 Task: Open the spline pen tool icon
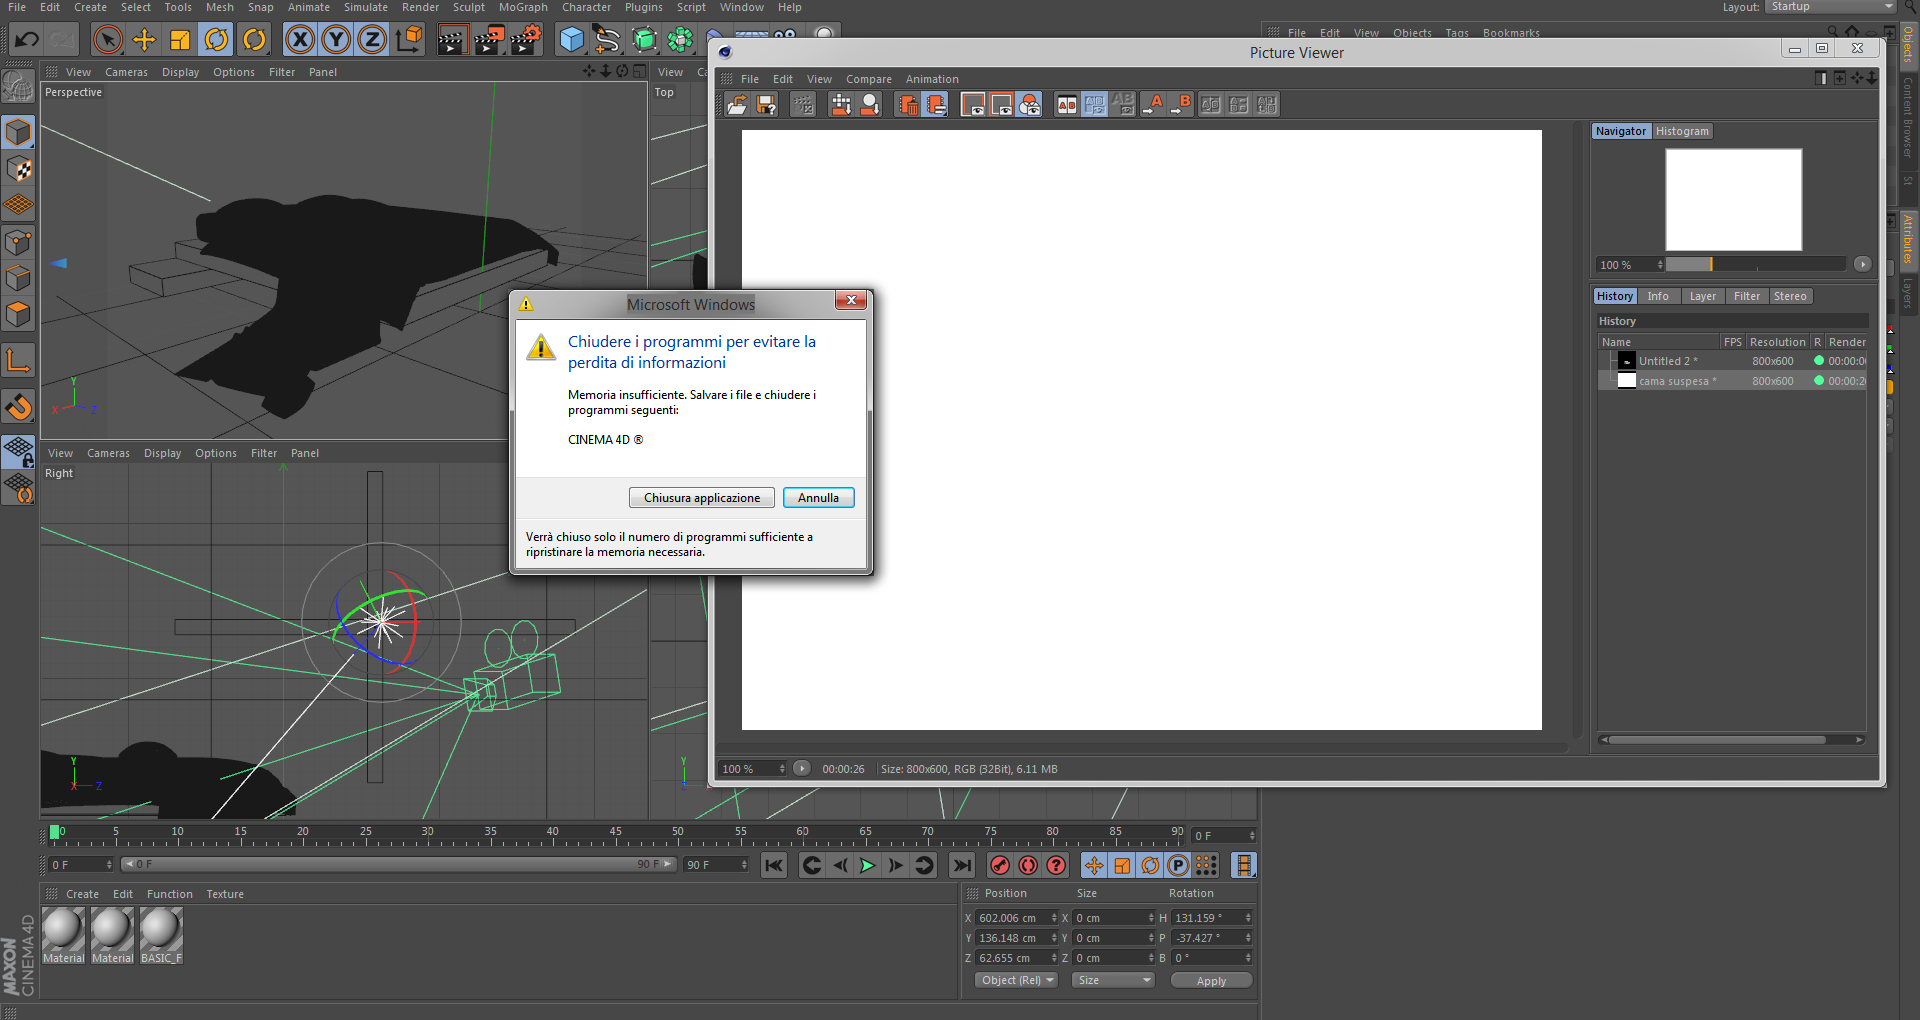point(607,40)
